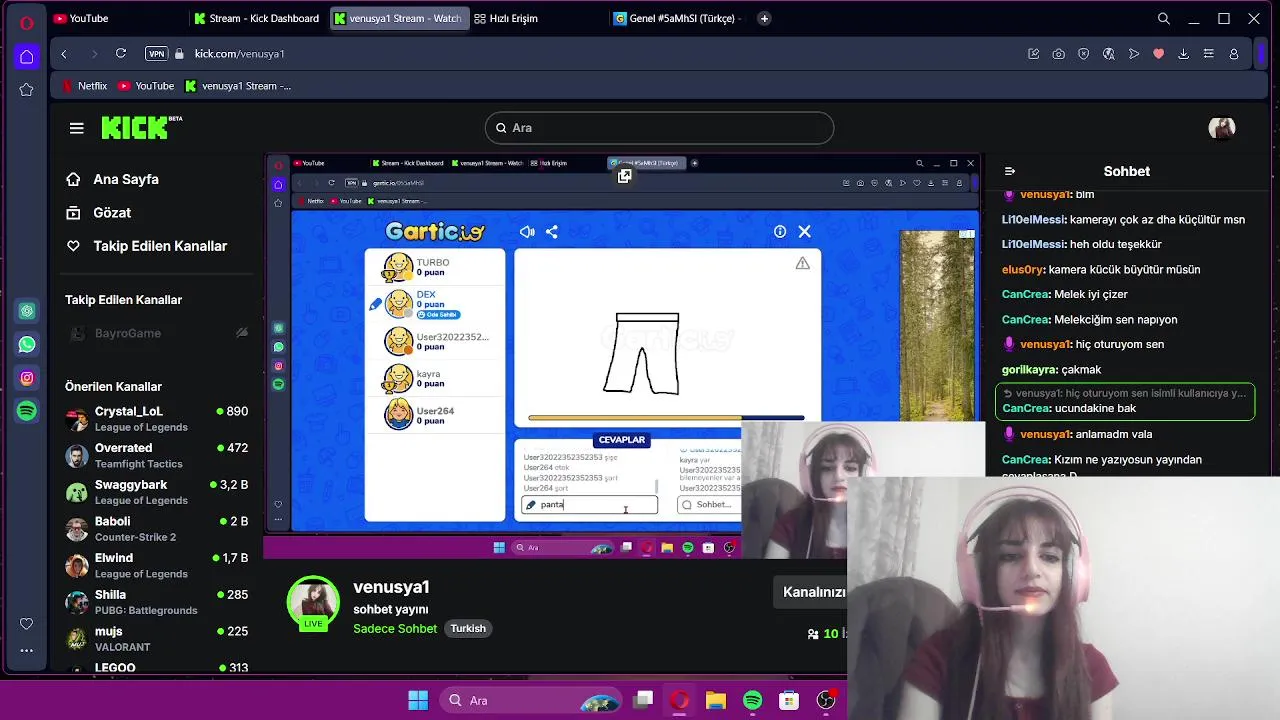This screenshot has width=1280, height=720.
Task: Open Spotify from the Windows taskbar
Action: click(x=752, y=700)
